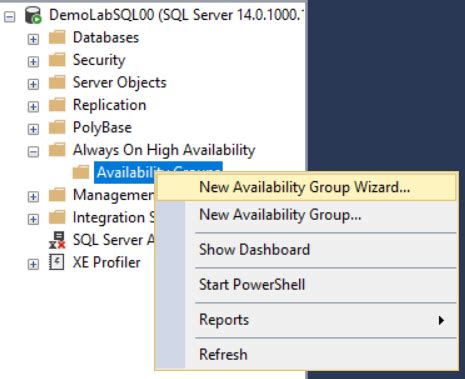This screenshot has height=379, width=465.
Task: Expand the Management folder
Action: 33,197
